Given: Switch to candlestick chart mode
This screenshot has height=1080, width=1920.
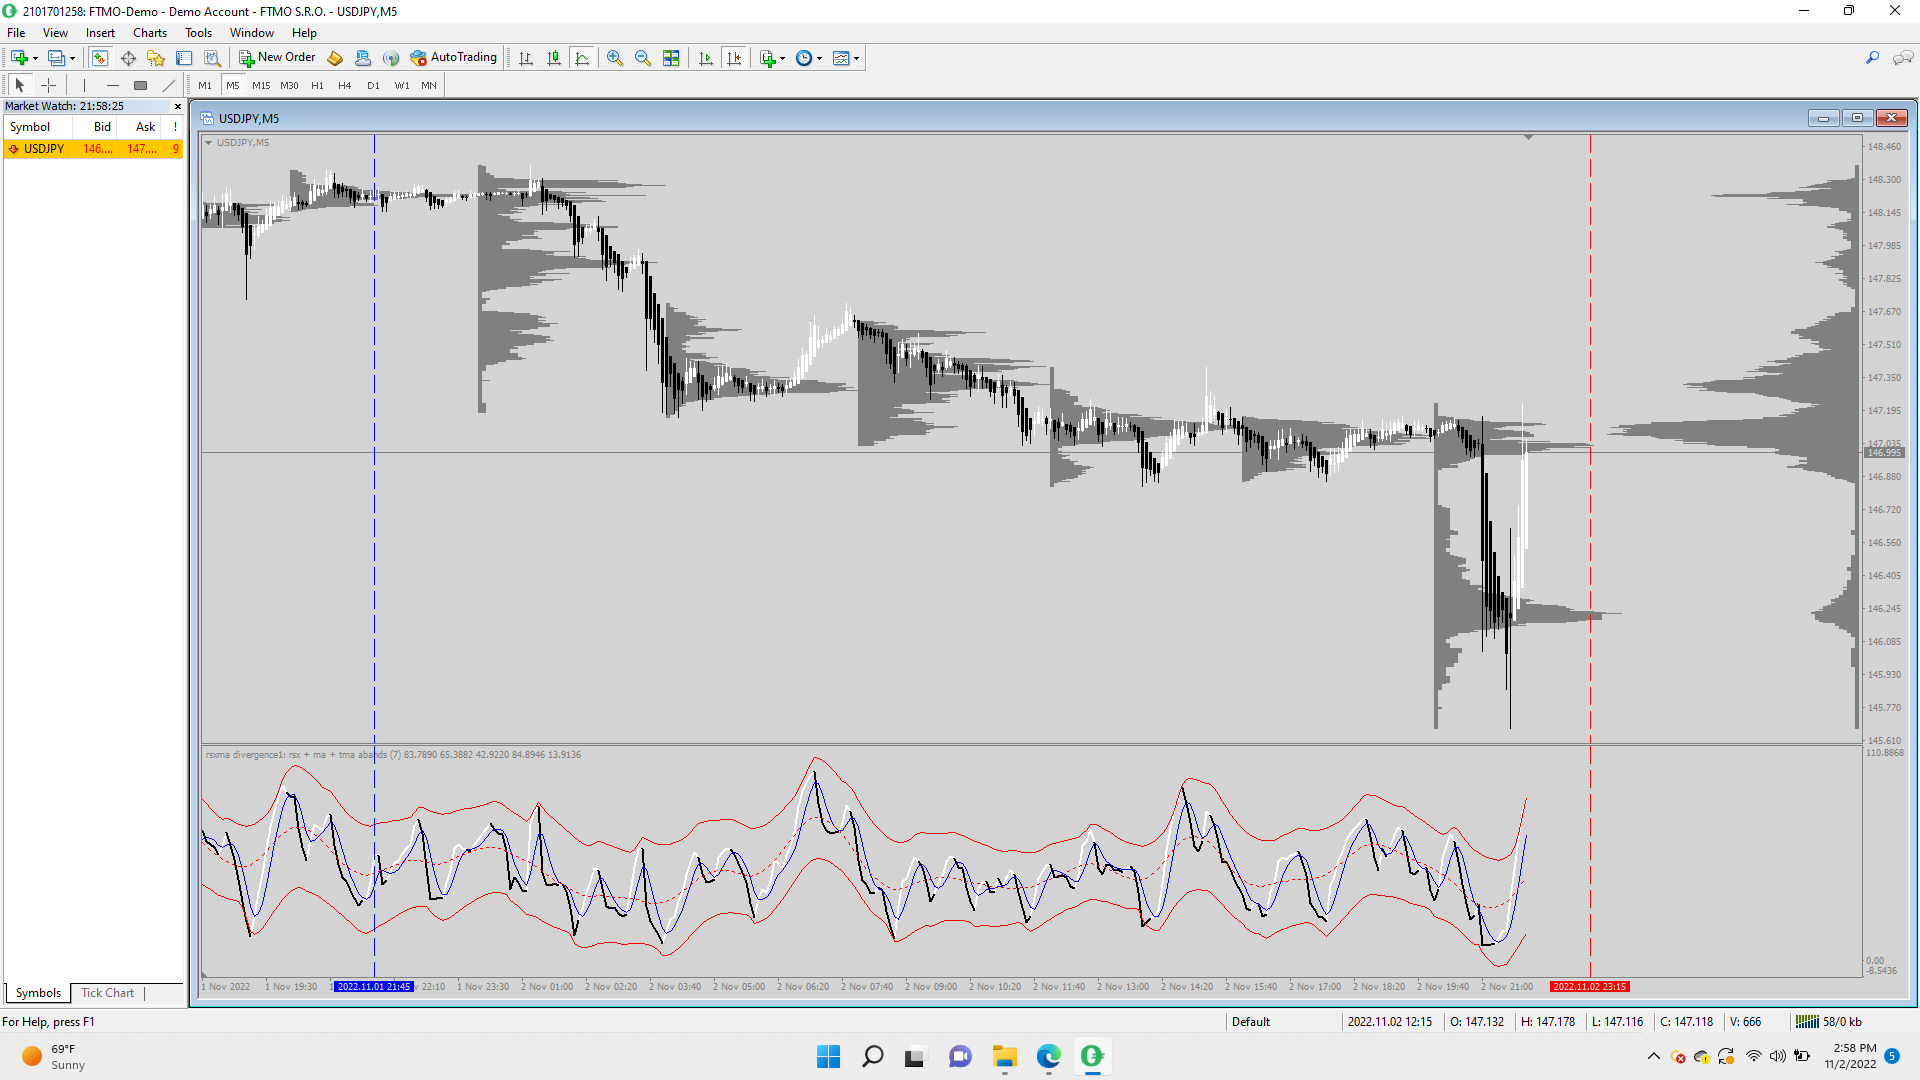Looking at the screenshot, I should click(554, 58).
